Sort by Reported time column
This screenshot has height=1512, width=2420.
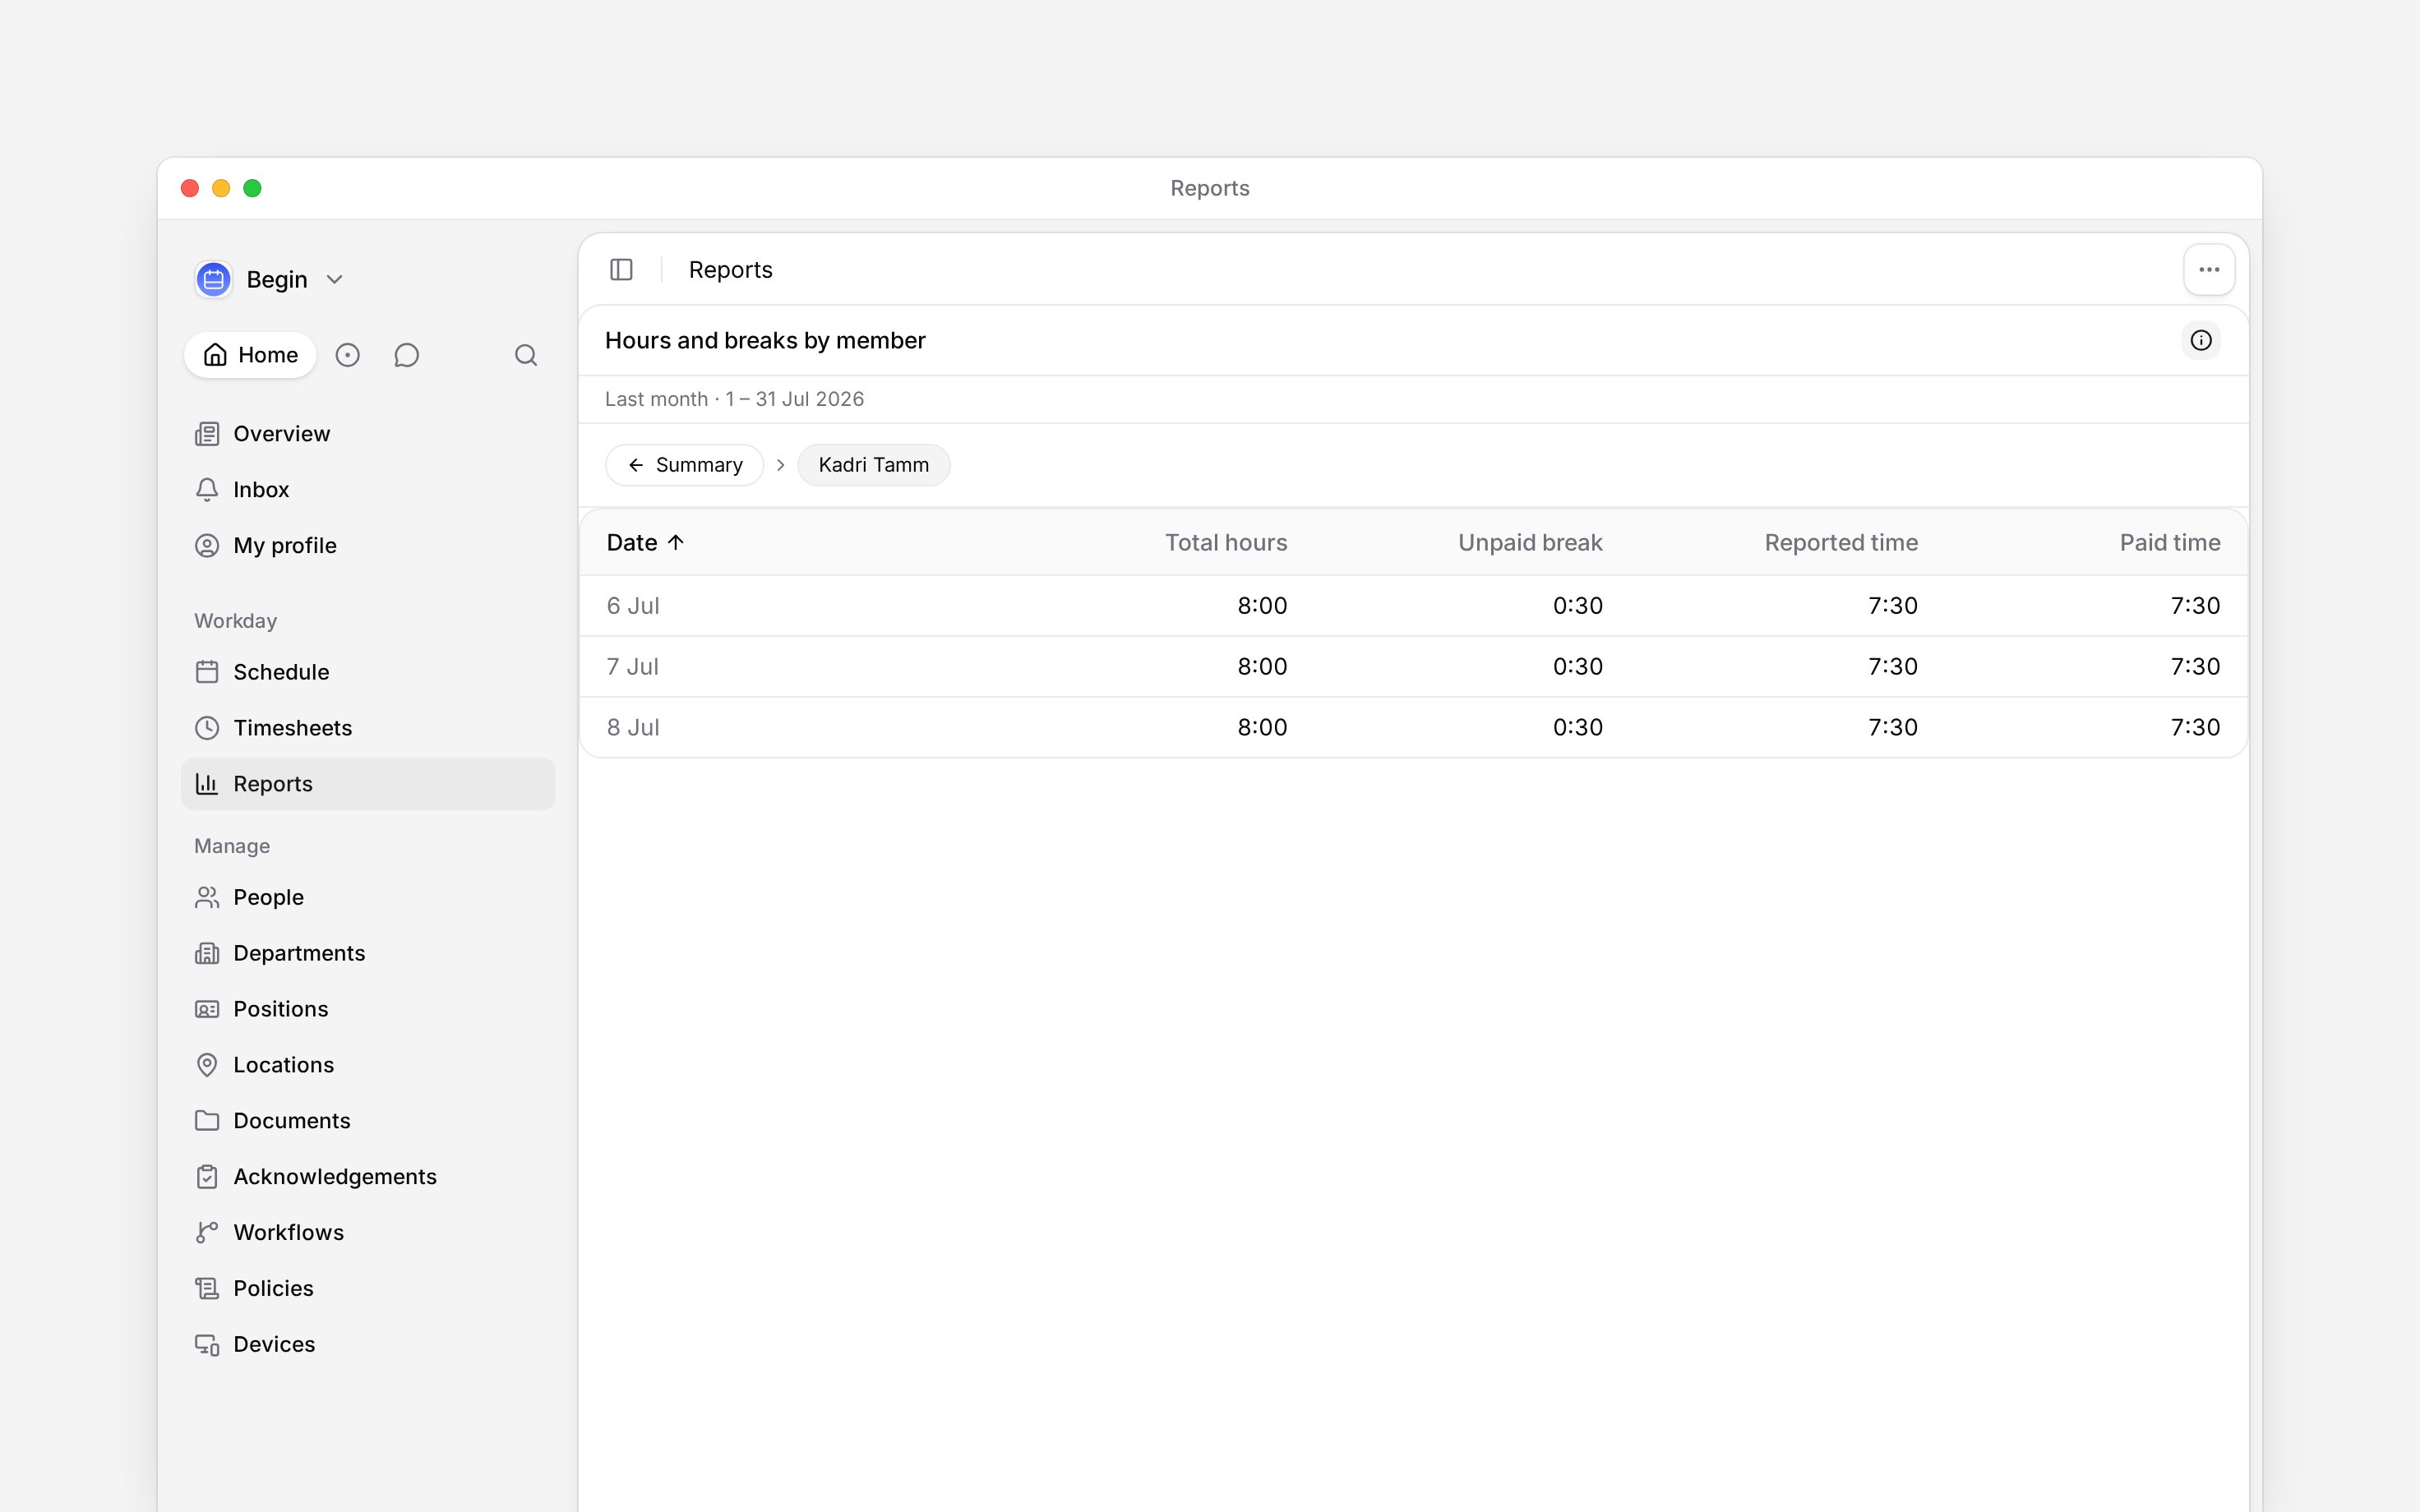pyautogui.click(x=1841, y=543)
